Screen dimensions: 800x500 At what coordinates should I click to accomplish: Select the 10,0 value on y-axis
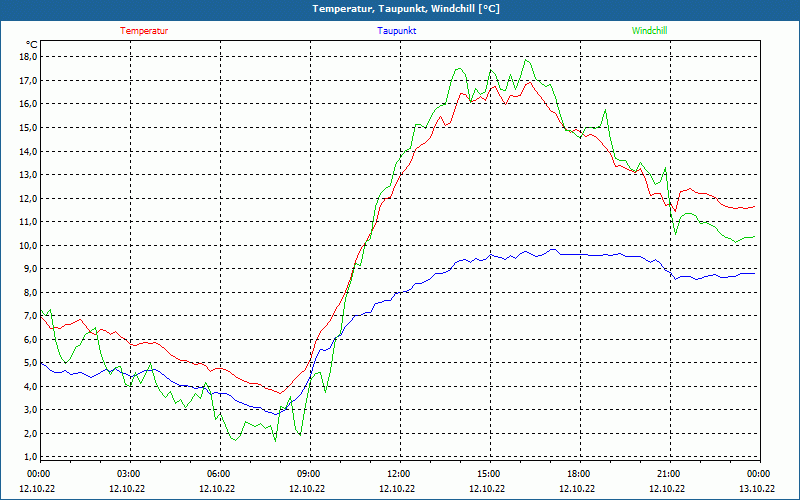coord(28,246)
